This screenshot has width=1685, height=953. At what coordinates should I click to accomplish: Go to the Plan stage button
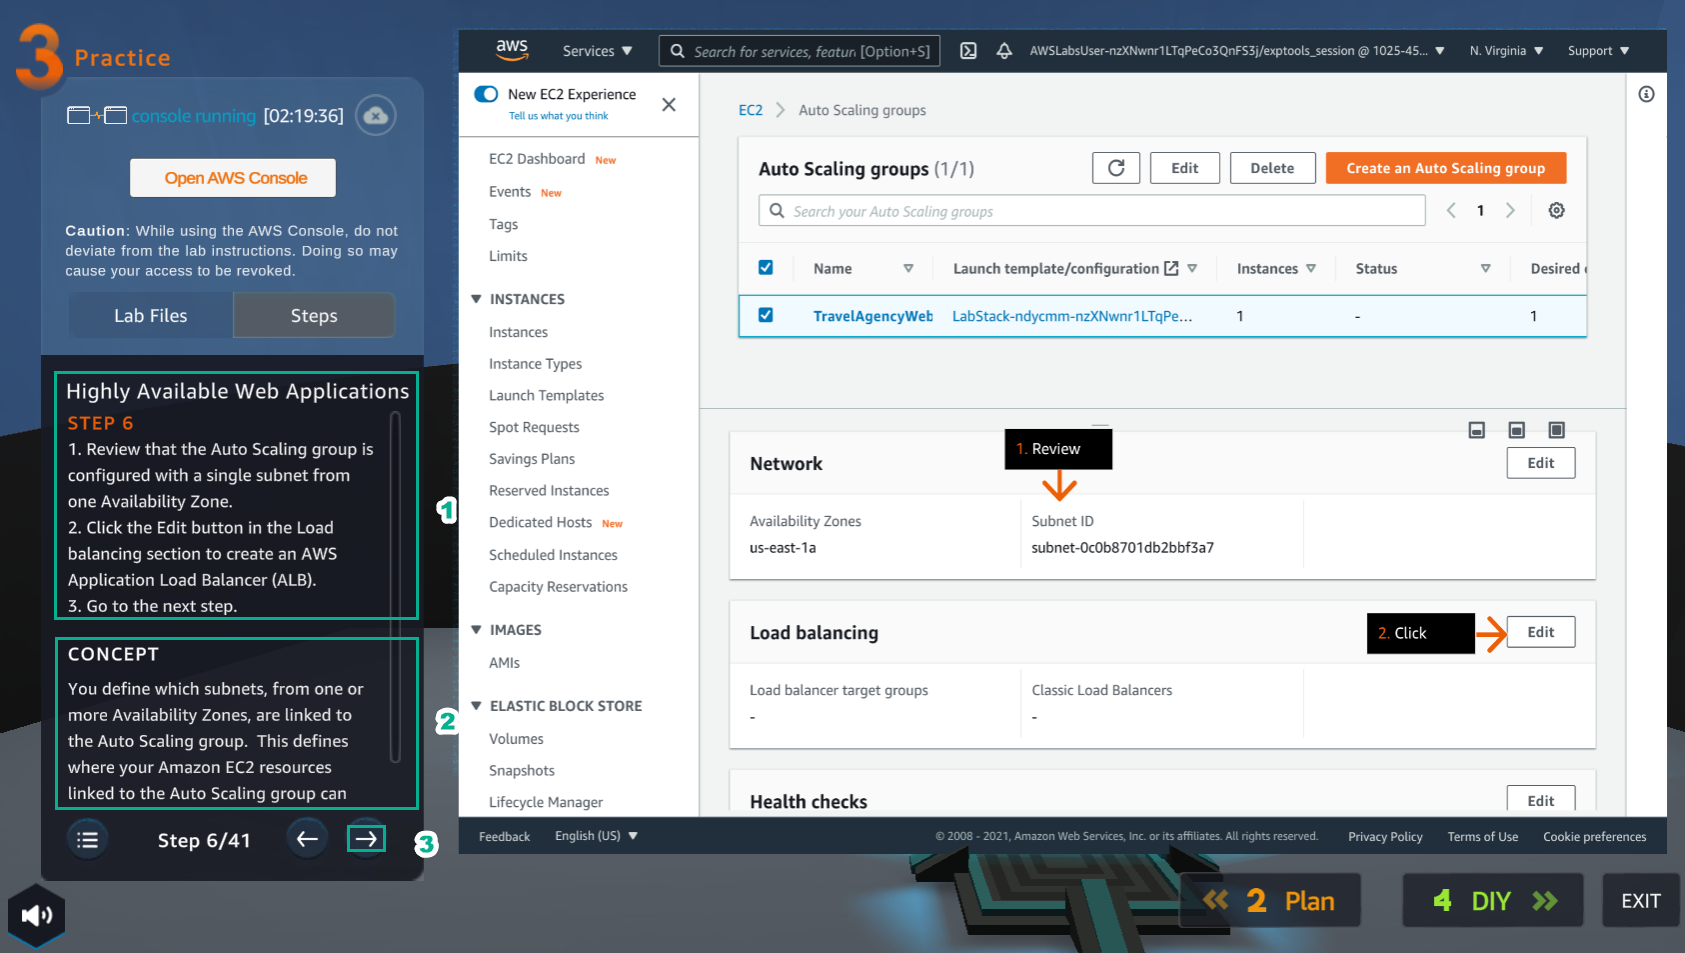[x=1270, y=901]
